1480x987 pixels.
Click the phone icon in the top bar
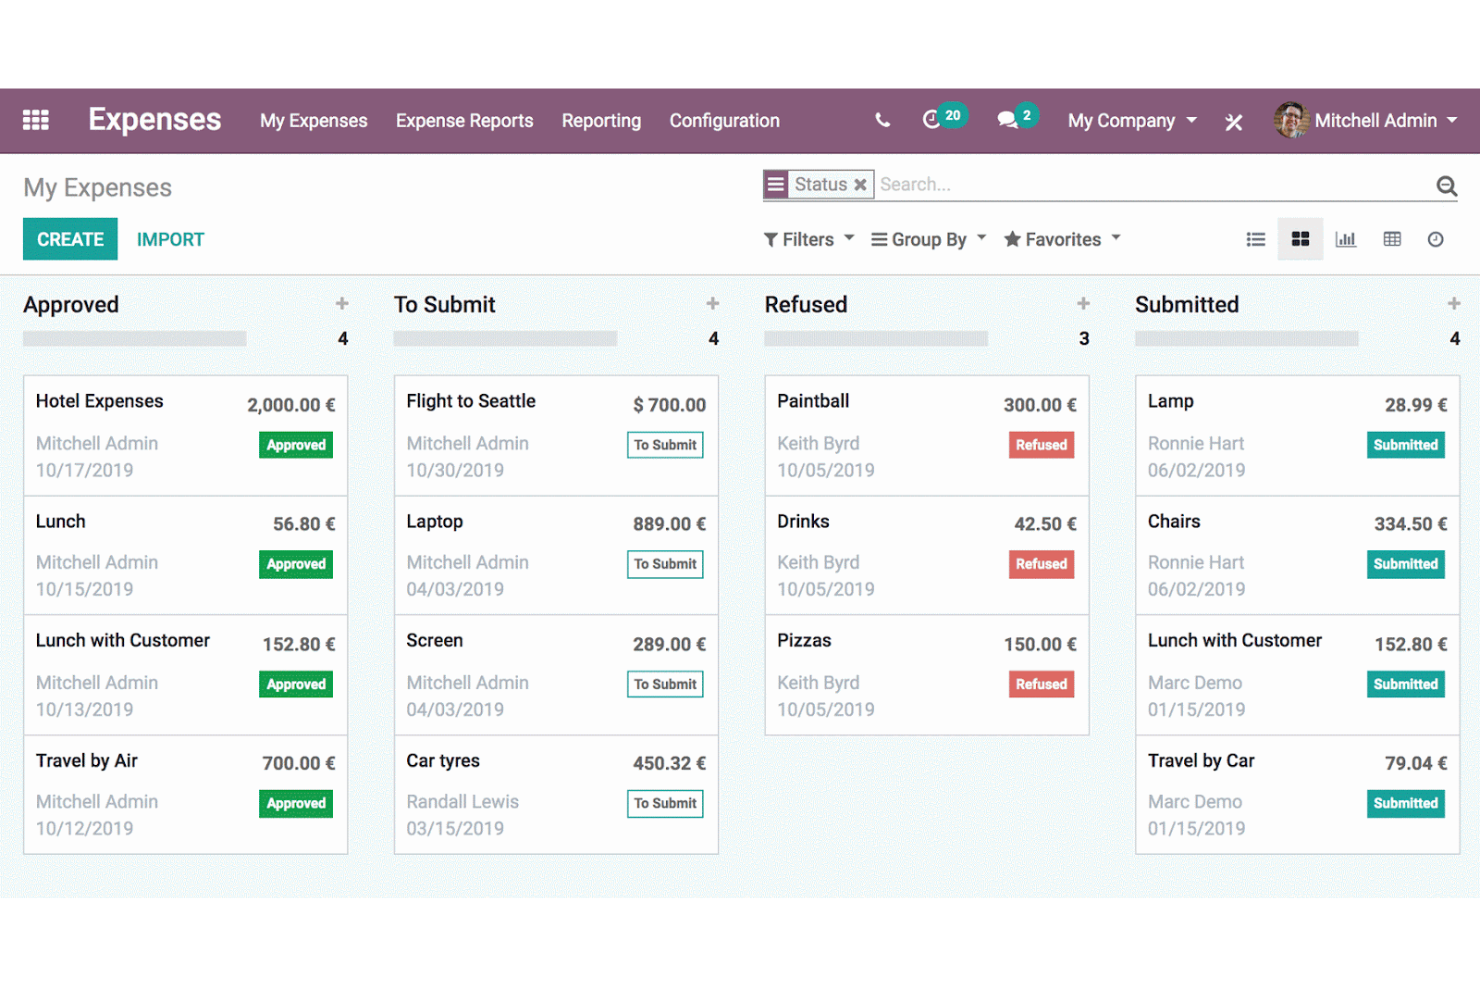pyautogui.click(x=882, y=120)
